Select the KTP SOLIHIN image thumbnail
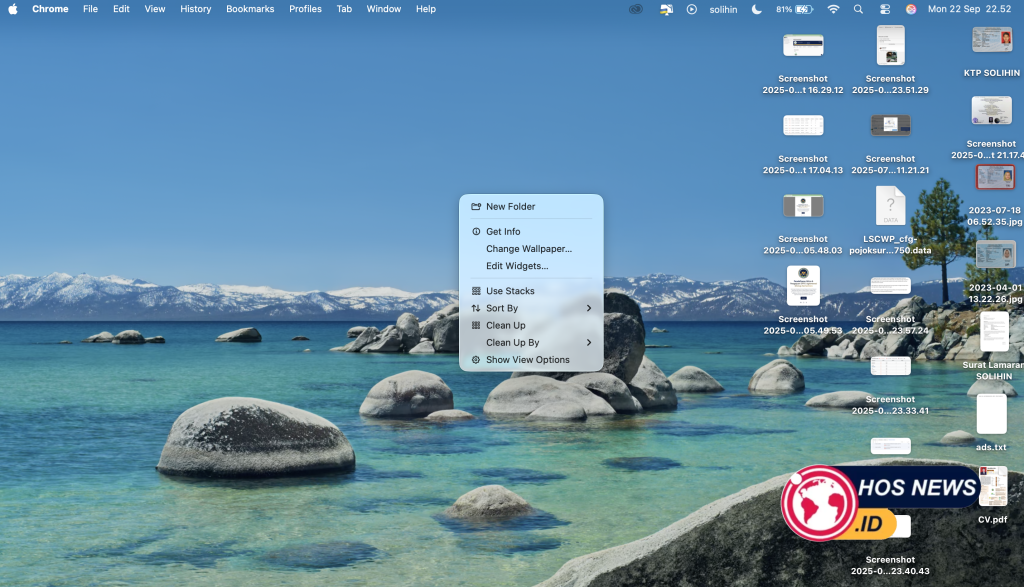This screenshot has height=587, width=1024. pos(992,40)
